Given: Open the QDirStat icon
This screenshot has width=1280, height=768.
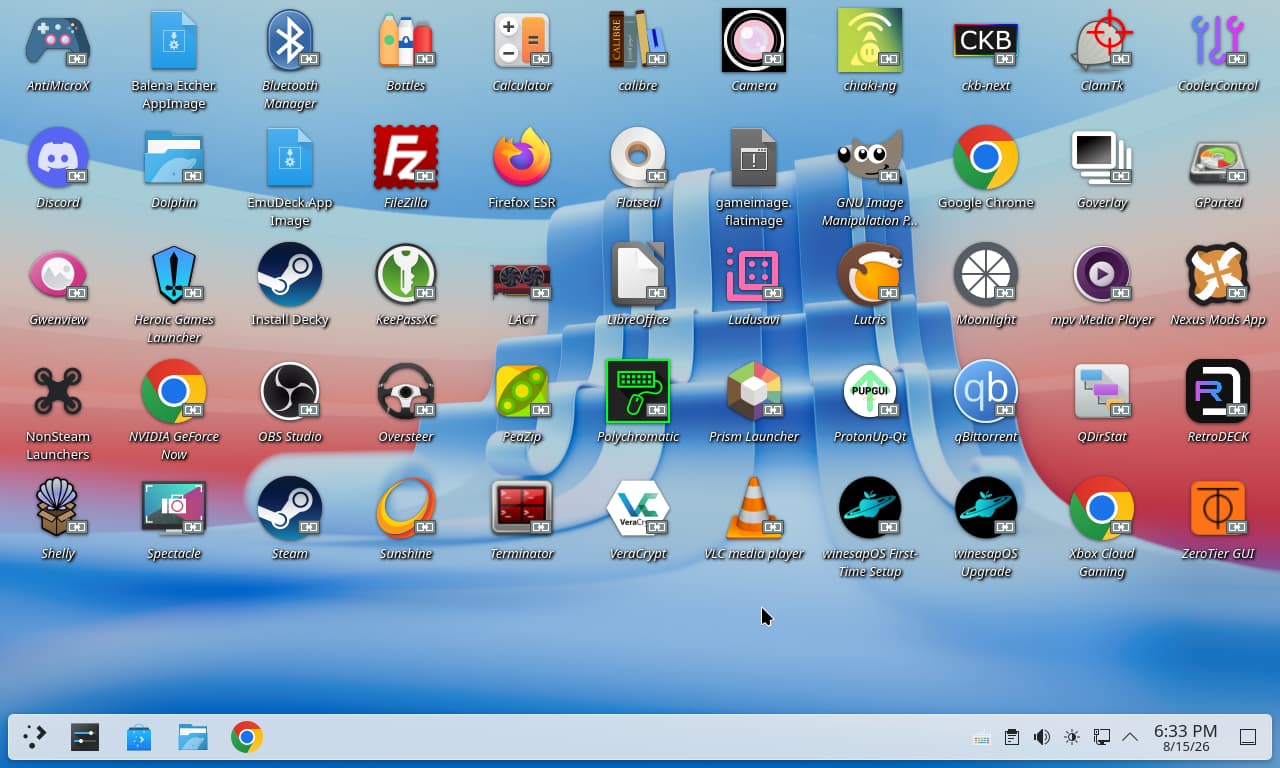Looking at the screenshot, I should click(1102, 392).
